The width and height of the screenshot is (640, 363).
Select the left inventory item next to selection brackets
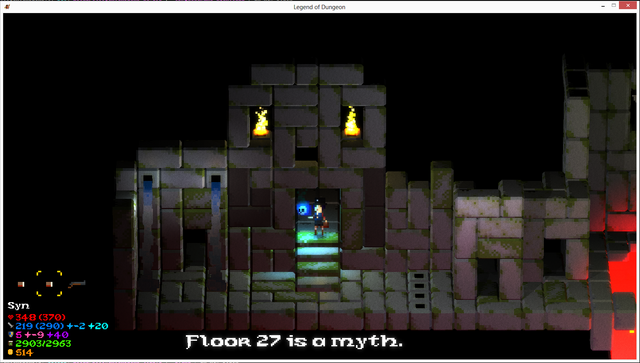tap(21, 284)
